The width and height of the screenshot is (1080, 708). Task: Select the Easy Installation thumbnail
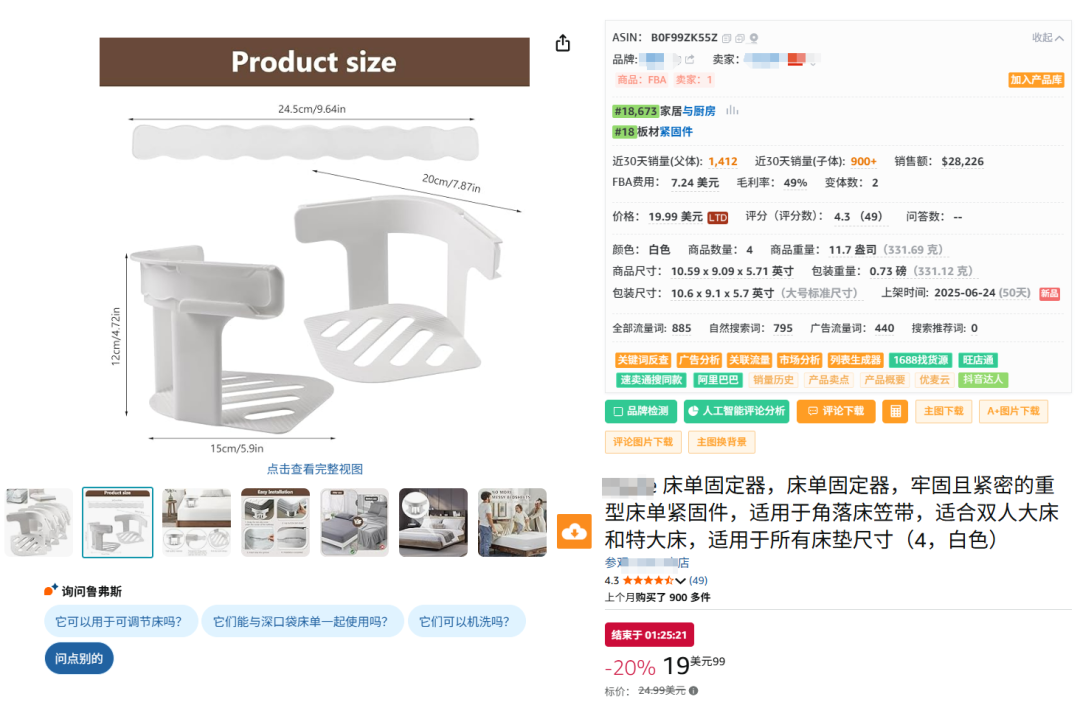pyautogui.click(x=276, y=523)
